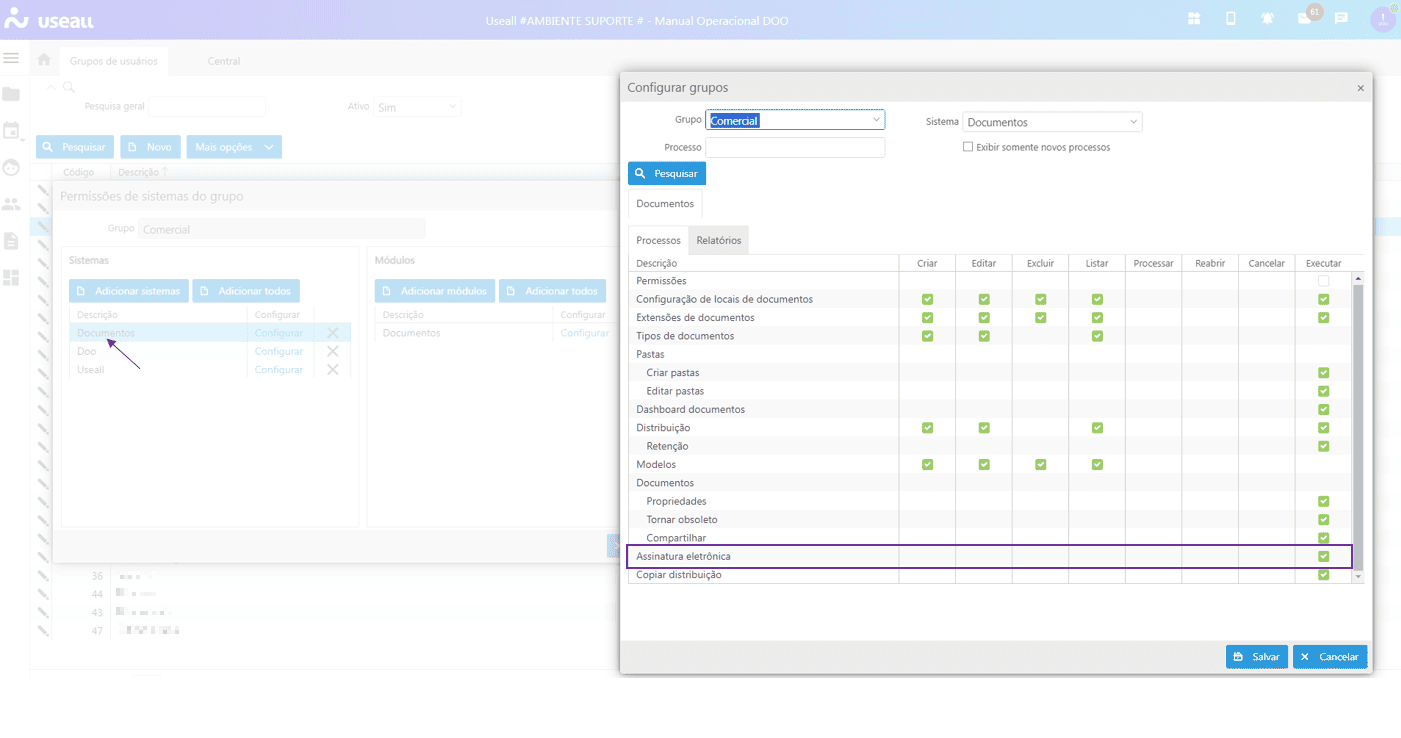Click the edit pencil on row 43
This screenshot has width=1401, height=738.
(43, 612)
